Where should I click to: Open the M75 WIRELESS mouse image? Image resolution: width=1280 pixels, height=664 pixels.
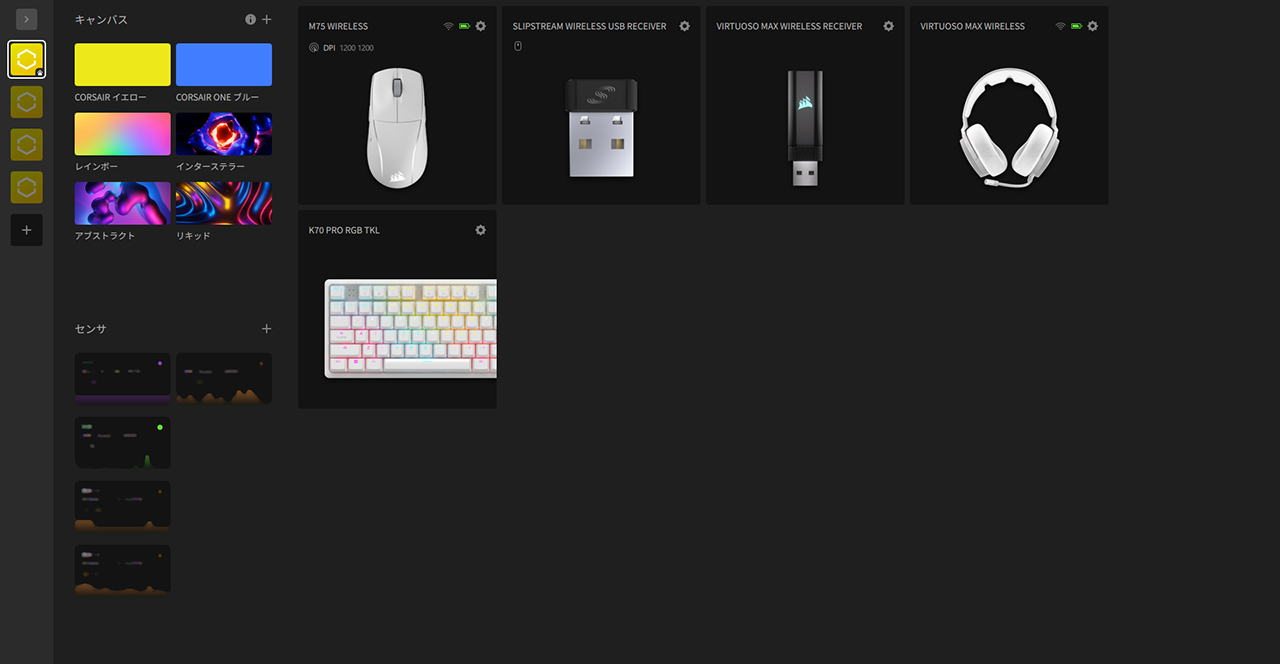tap(397, 127)
